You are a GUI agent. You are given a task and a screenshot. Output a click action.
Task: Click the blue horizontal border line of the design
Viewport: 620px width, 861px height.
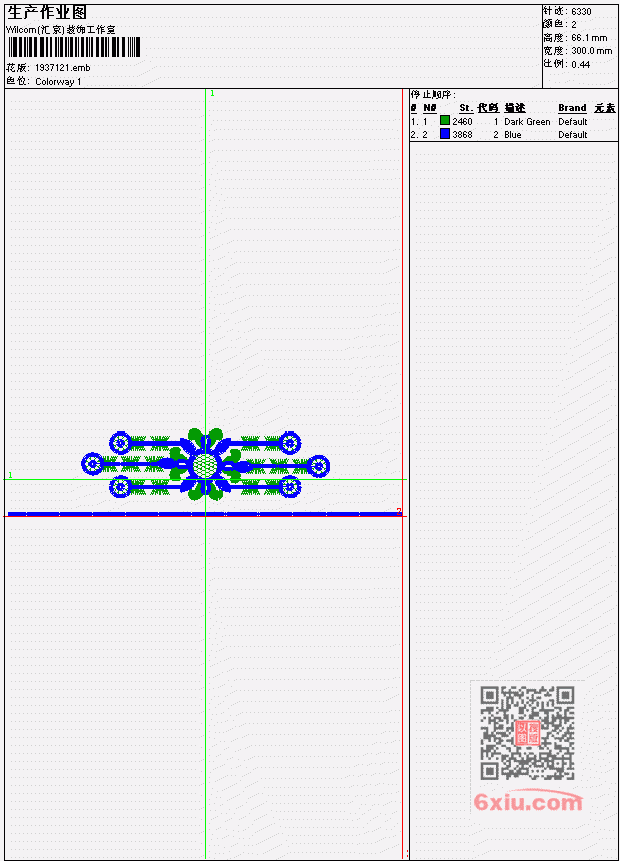click(x=204, y=514)
